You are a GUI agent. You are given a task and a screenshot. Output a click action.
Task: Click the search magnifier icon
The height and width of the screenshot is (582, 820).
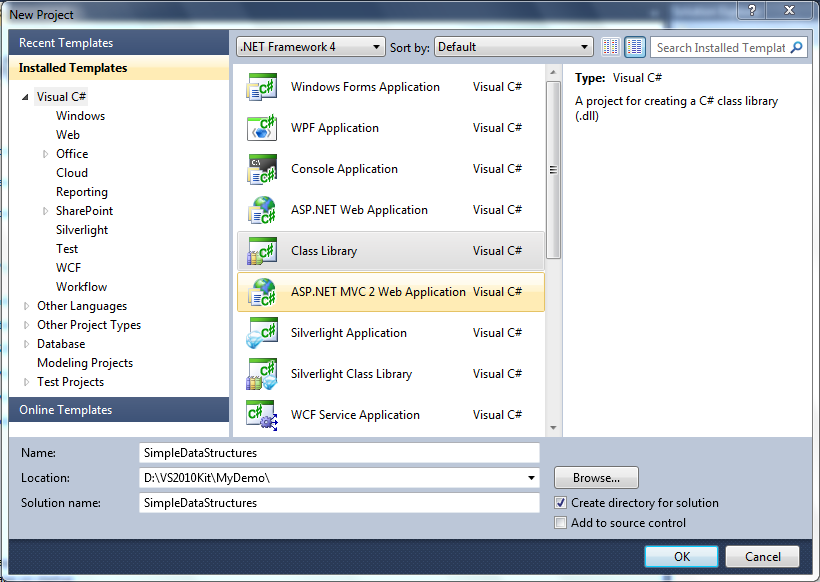click(796, 48)
